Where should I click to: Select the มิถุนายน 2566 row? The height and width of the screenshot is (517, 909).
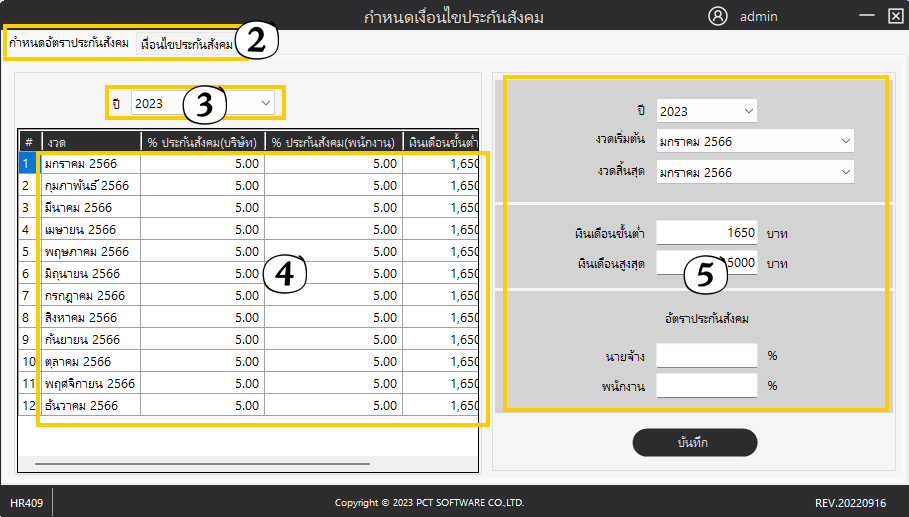90,273
